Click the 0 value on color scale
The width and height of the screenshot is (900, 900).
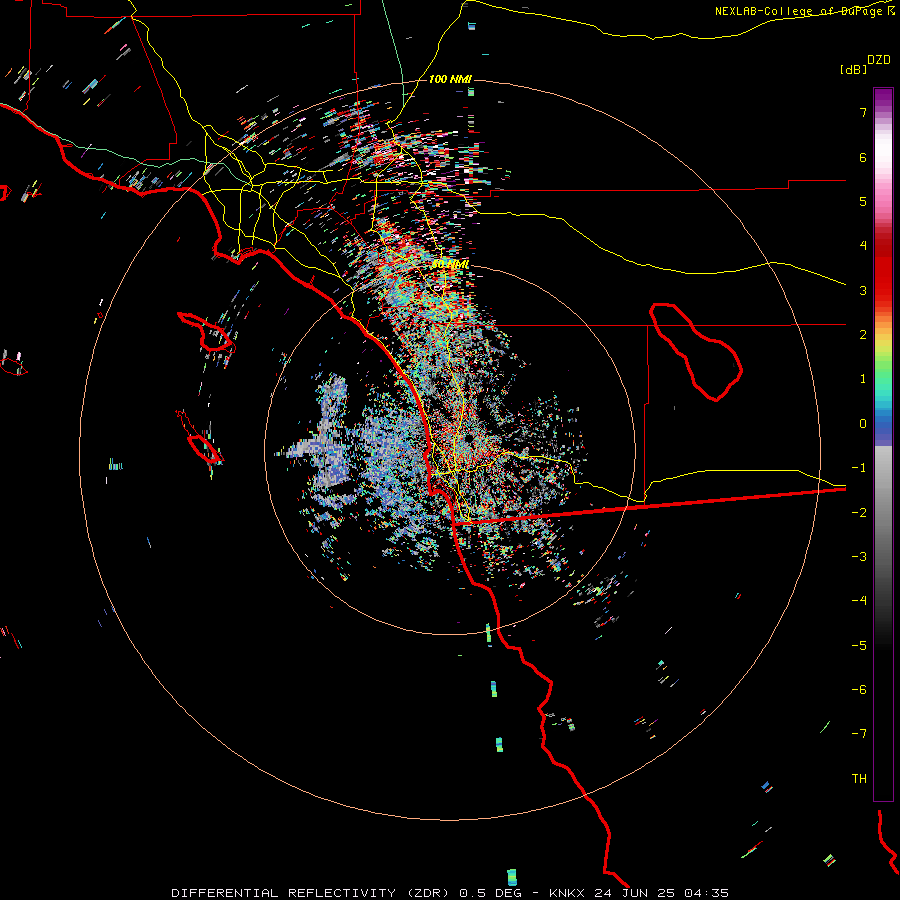tap(863, 424)
